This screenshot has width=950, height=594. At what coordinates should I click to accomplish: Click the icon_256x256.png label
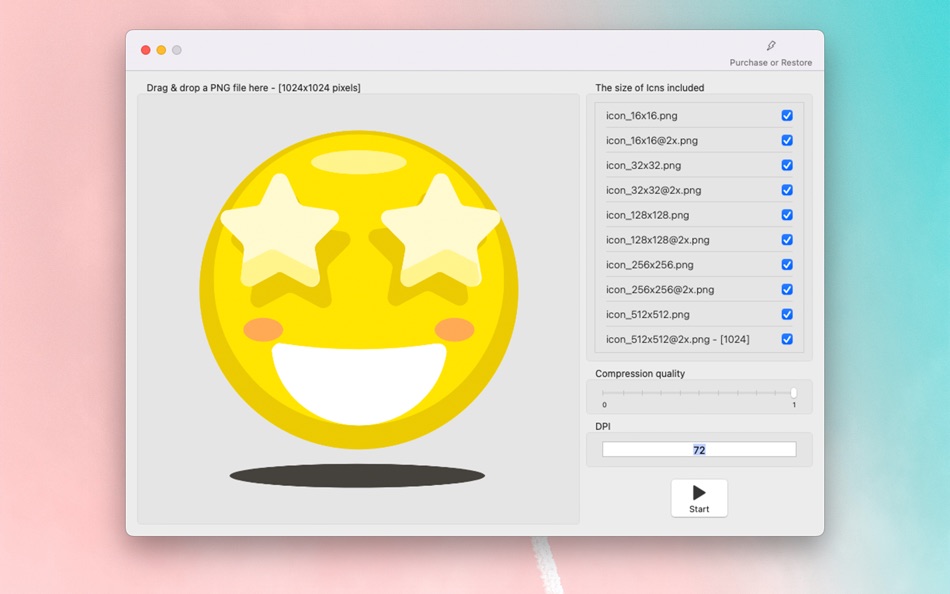pyautogui.click(x=649, y=265)
